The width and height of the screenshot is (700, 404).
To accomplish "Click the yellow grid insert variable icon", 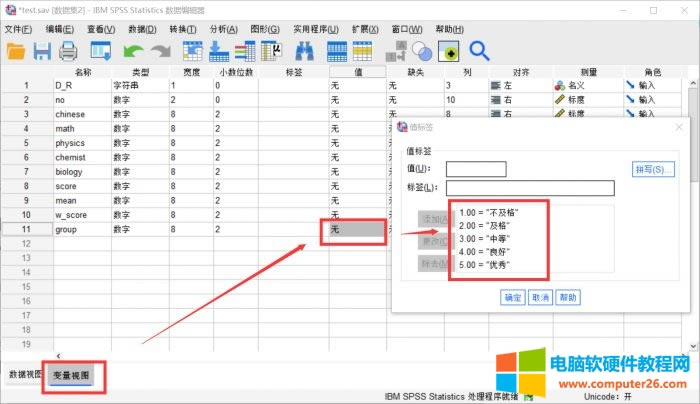I will pos(362,51).
